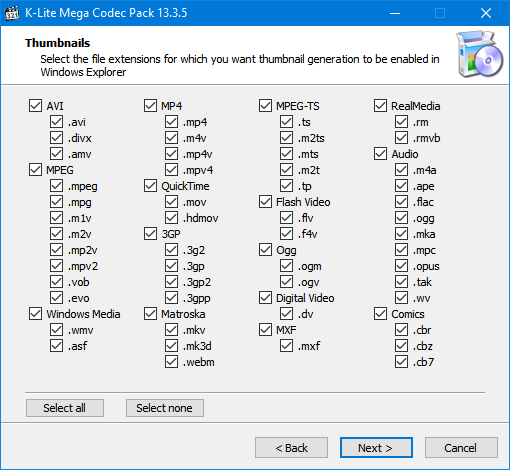Uncheck the .evo extension
510x470 pixels.
(x=56, y=298)
